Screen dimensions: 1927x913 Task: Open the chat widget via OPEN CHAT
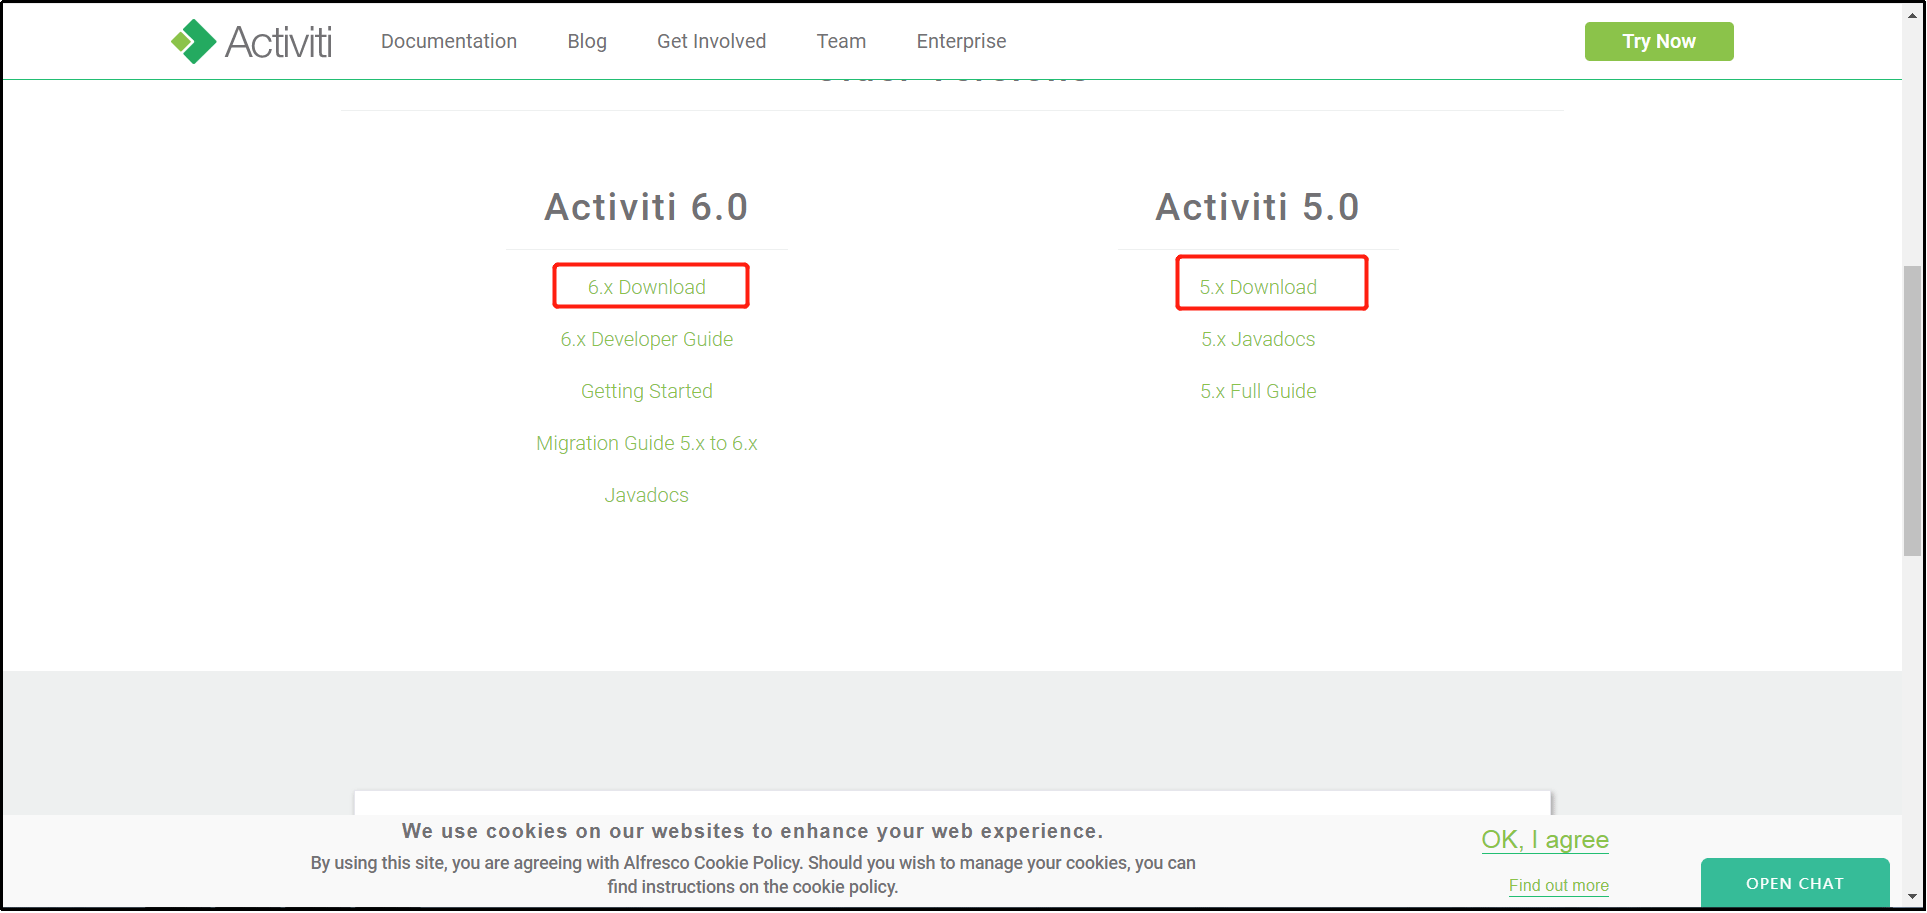coord(1795,883)
